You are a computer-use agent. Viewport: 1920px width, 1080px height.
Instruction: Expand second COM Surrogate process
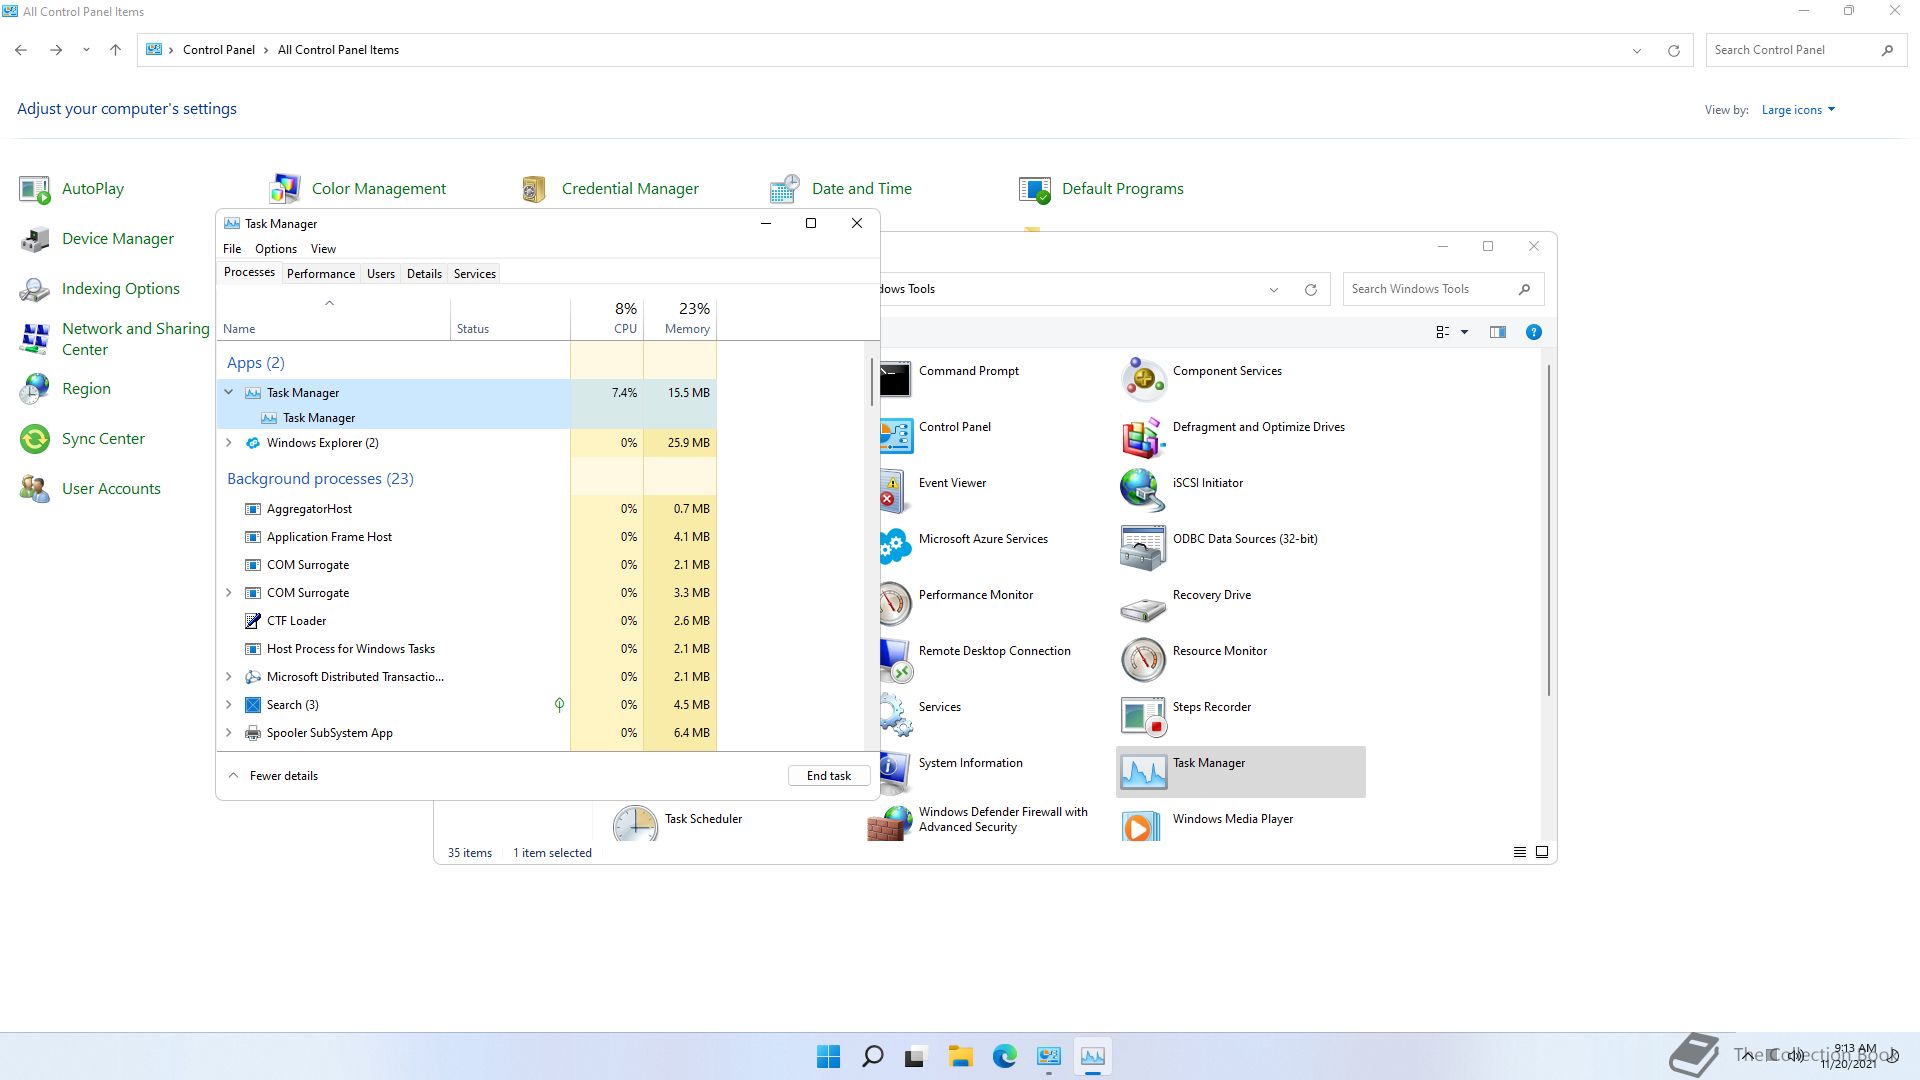(229, 592)
